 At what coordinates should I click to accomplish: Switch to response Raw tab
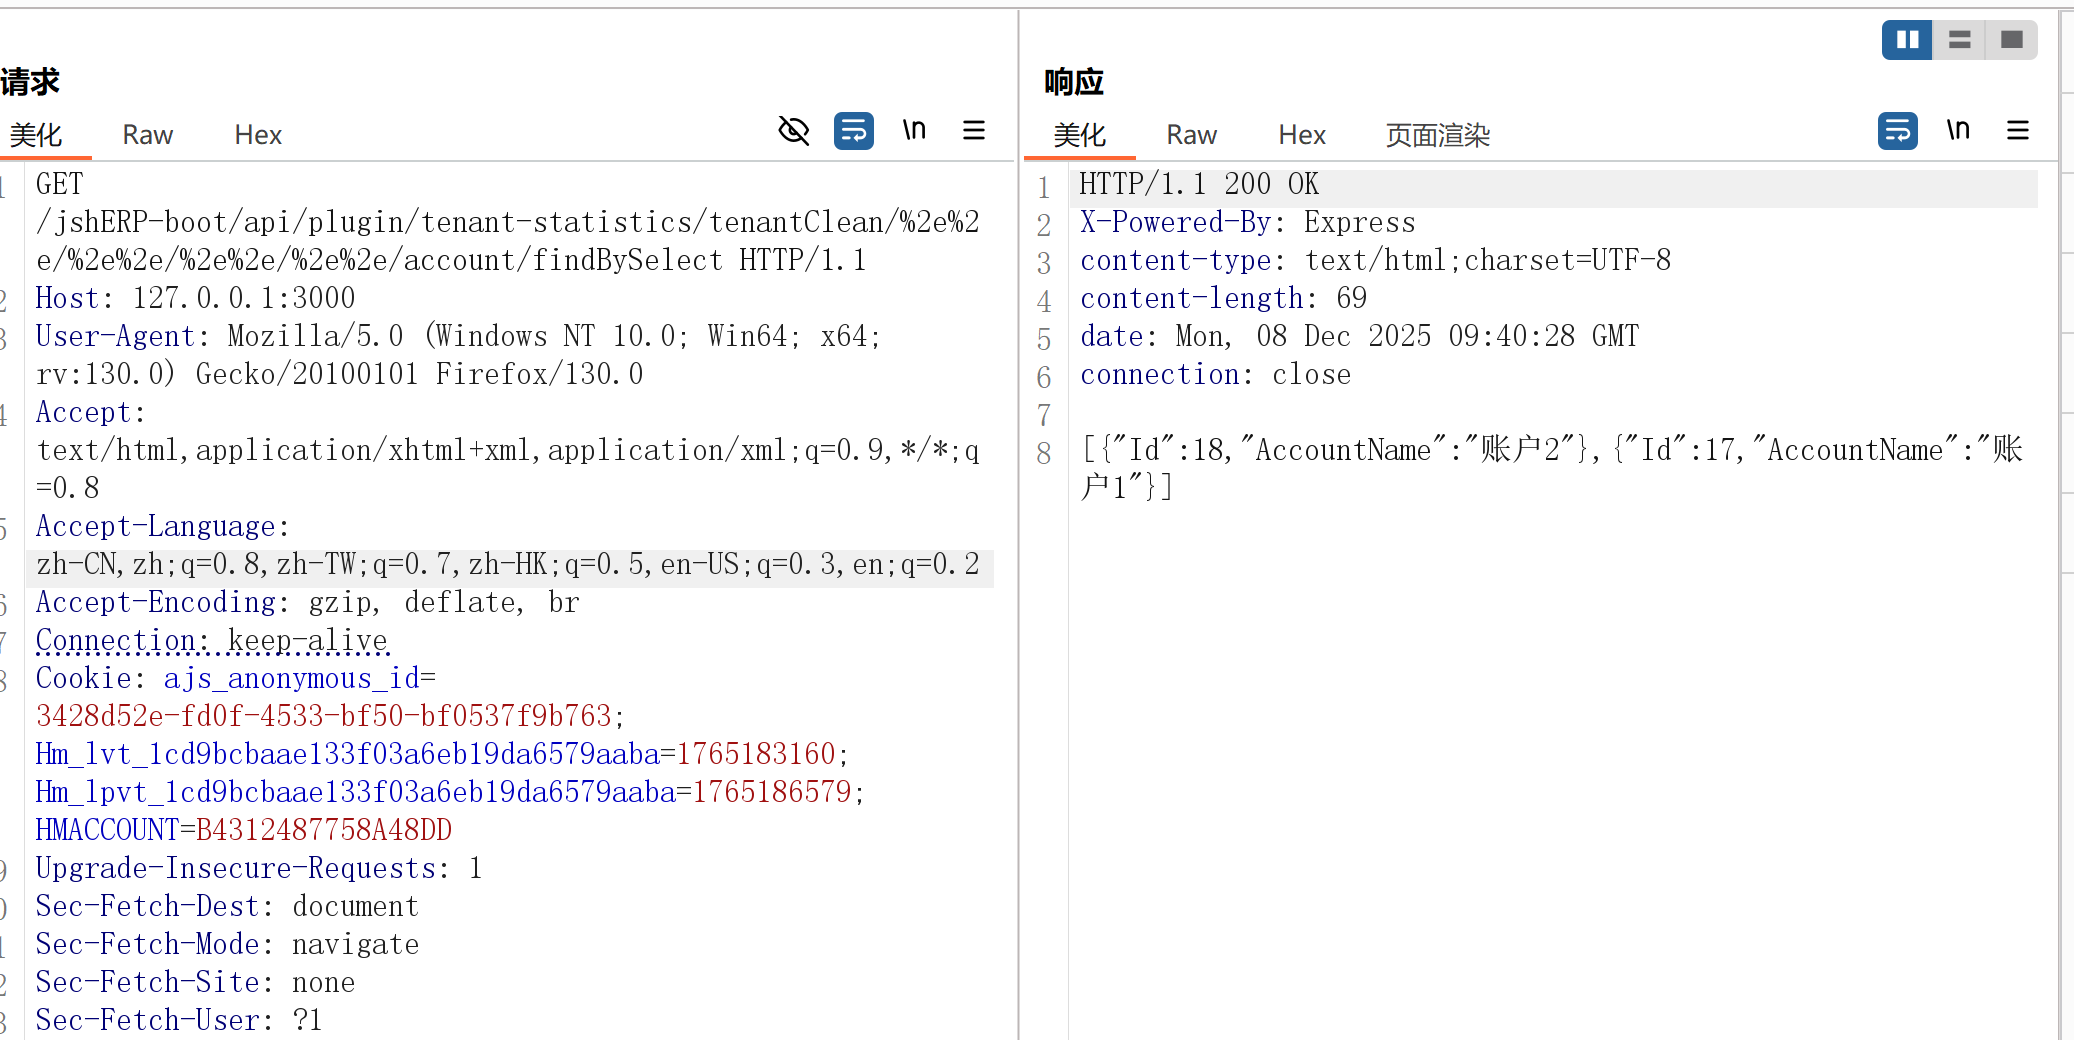pos(1191,135)
